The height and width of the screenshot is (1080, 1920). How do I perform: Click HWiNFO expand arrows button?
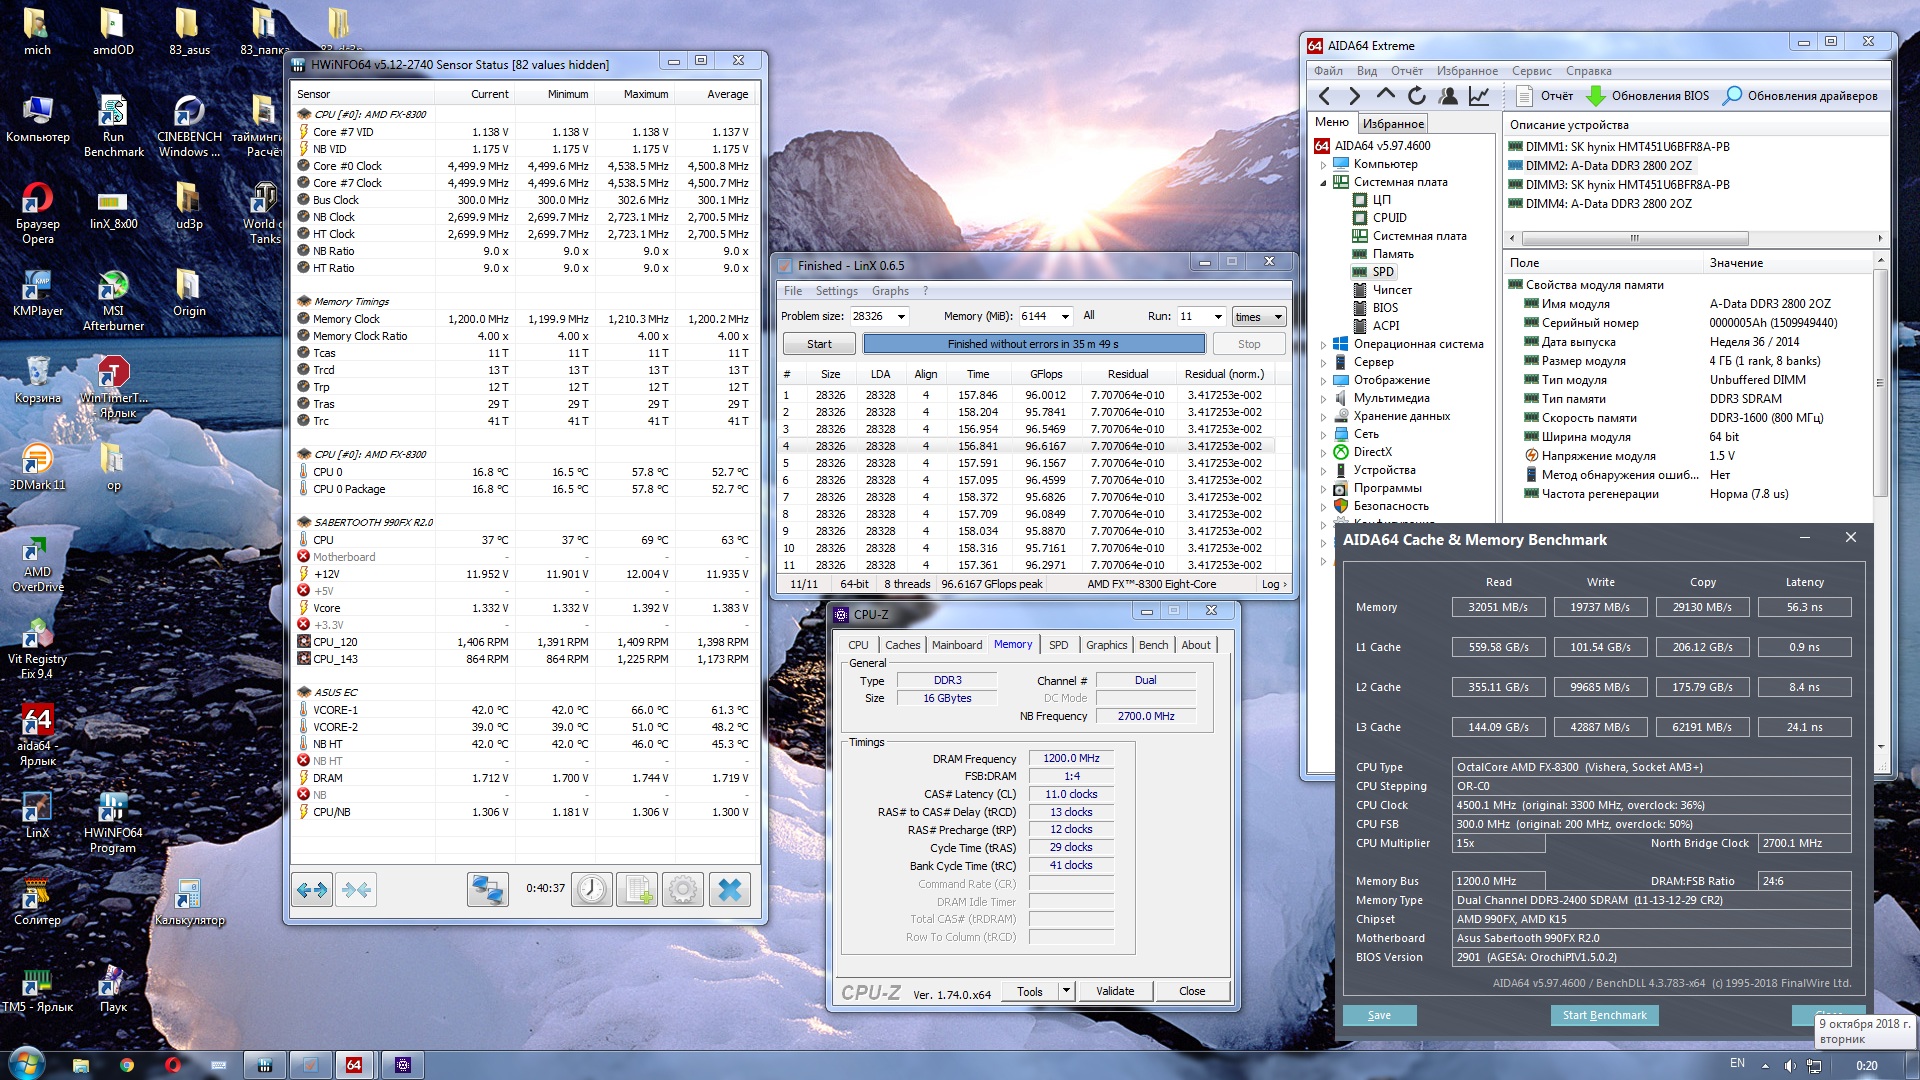pos(312,889)
